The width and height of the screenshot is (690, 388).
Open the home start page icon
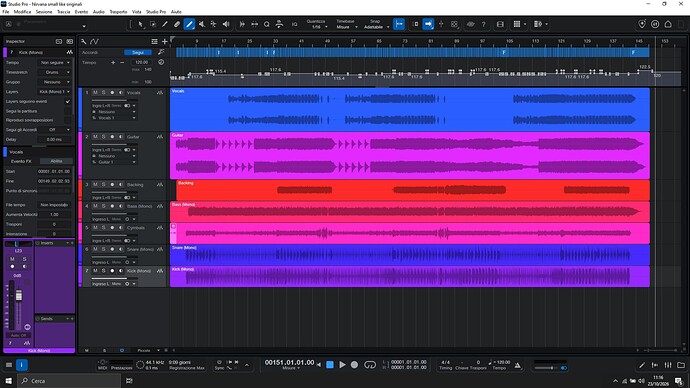pyautogui.click(x=668, y=24)
